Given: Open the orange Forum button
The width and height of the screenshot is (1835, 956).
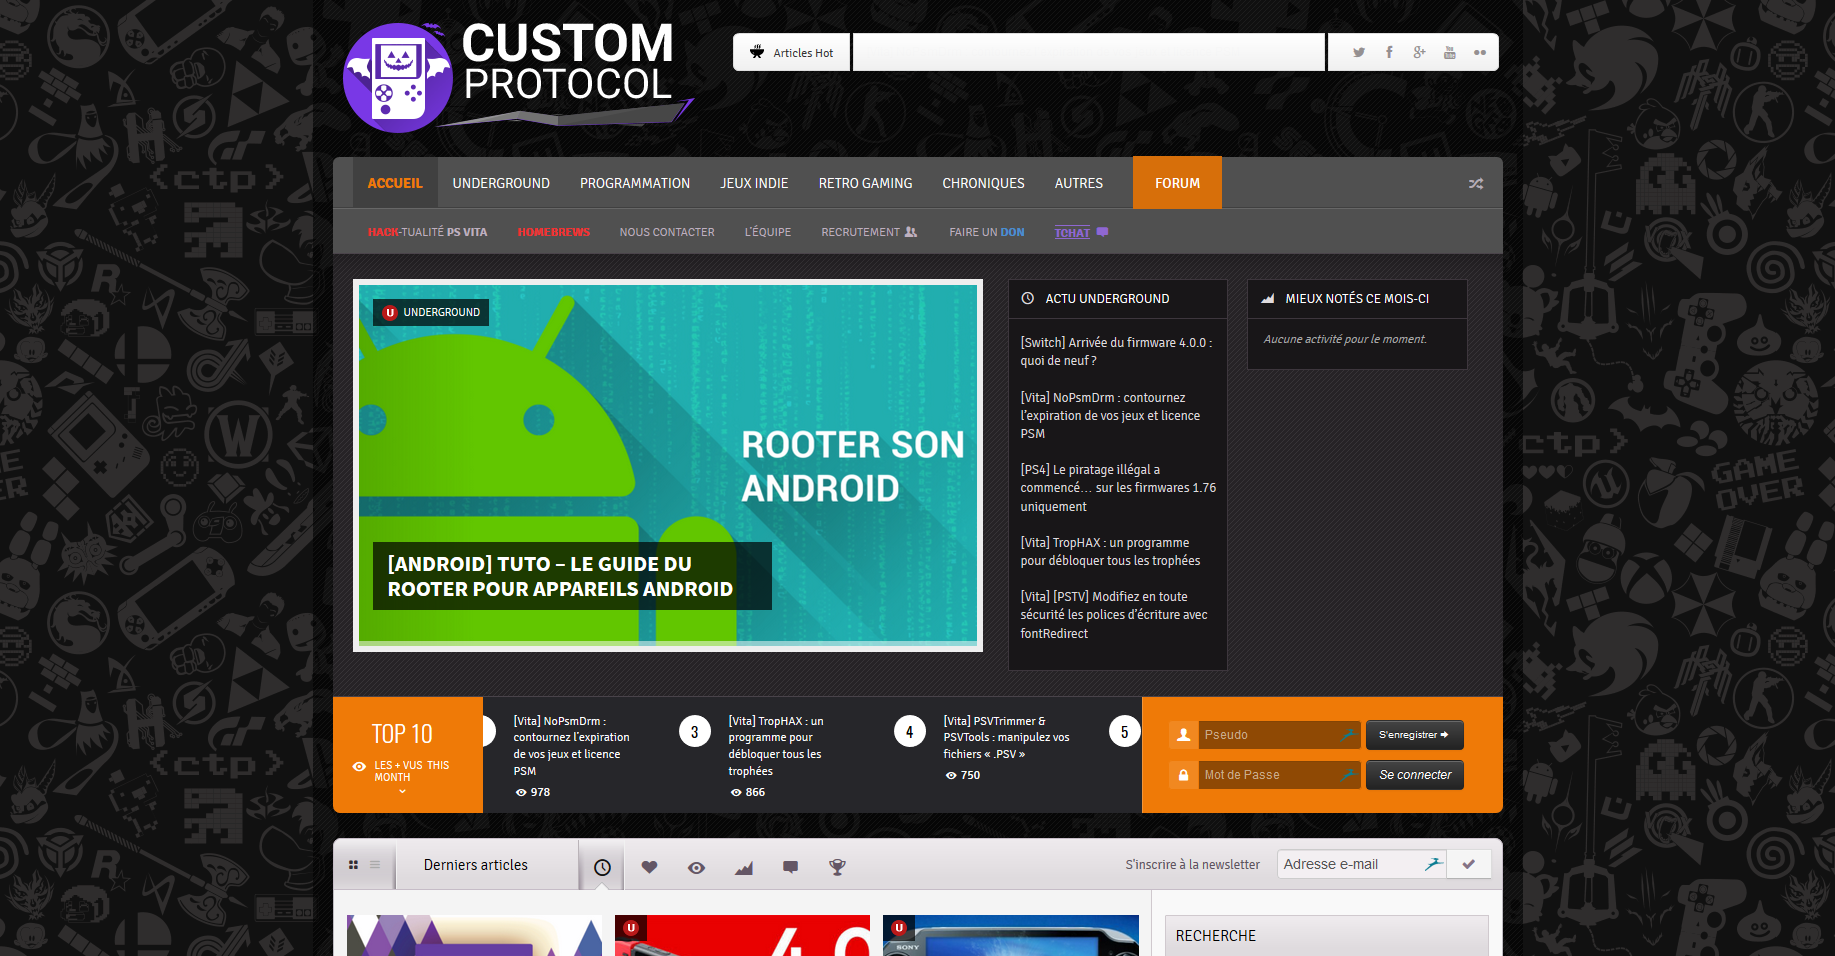Looking at the screenshot, I should tap(1177, 183).
